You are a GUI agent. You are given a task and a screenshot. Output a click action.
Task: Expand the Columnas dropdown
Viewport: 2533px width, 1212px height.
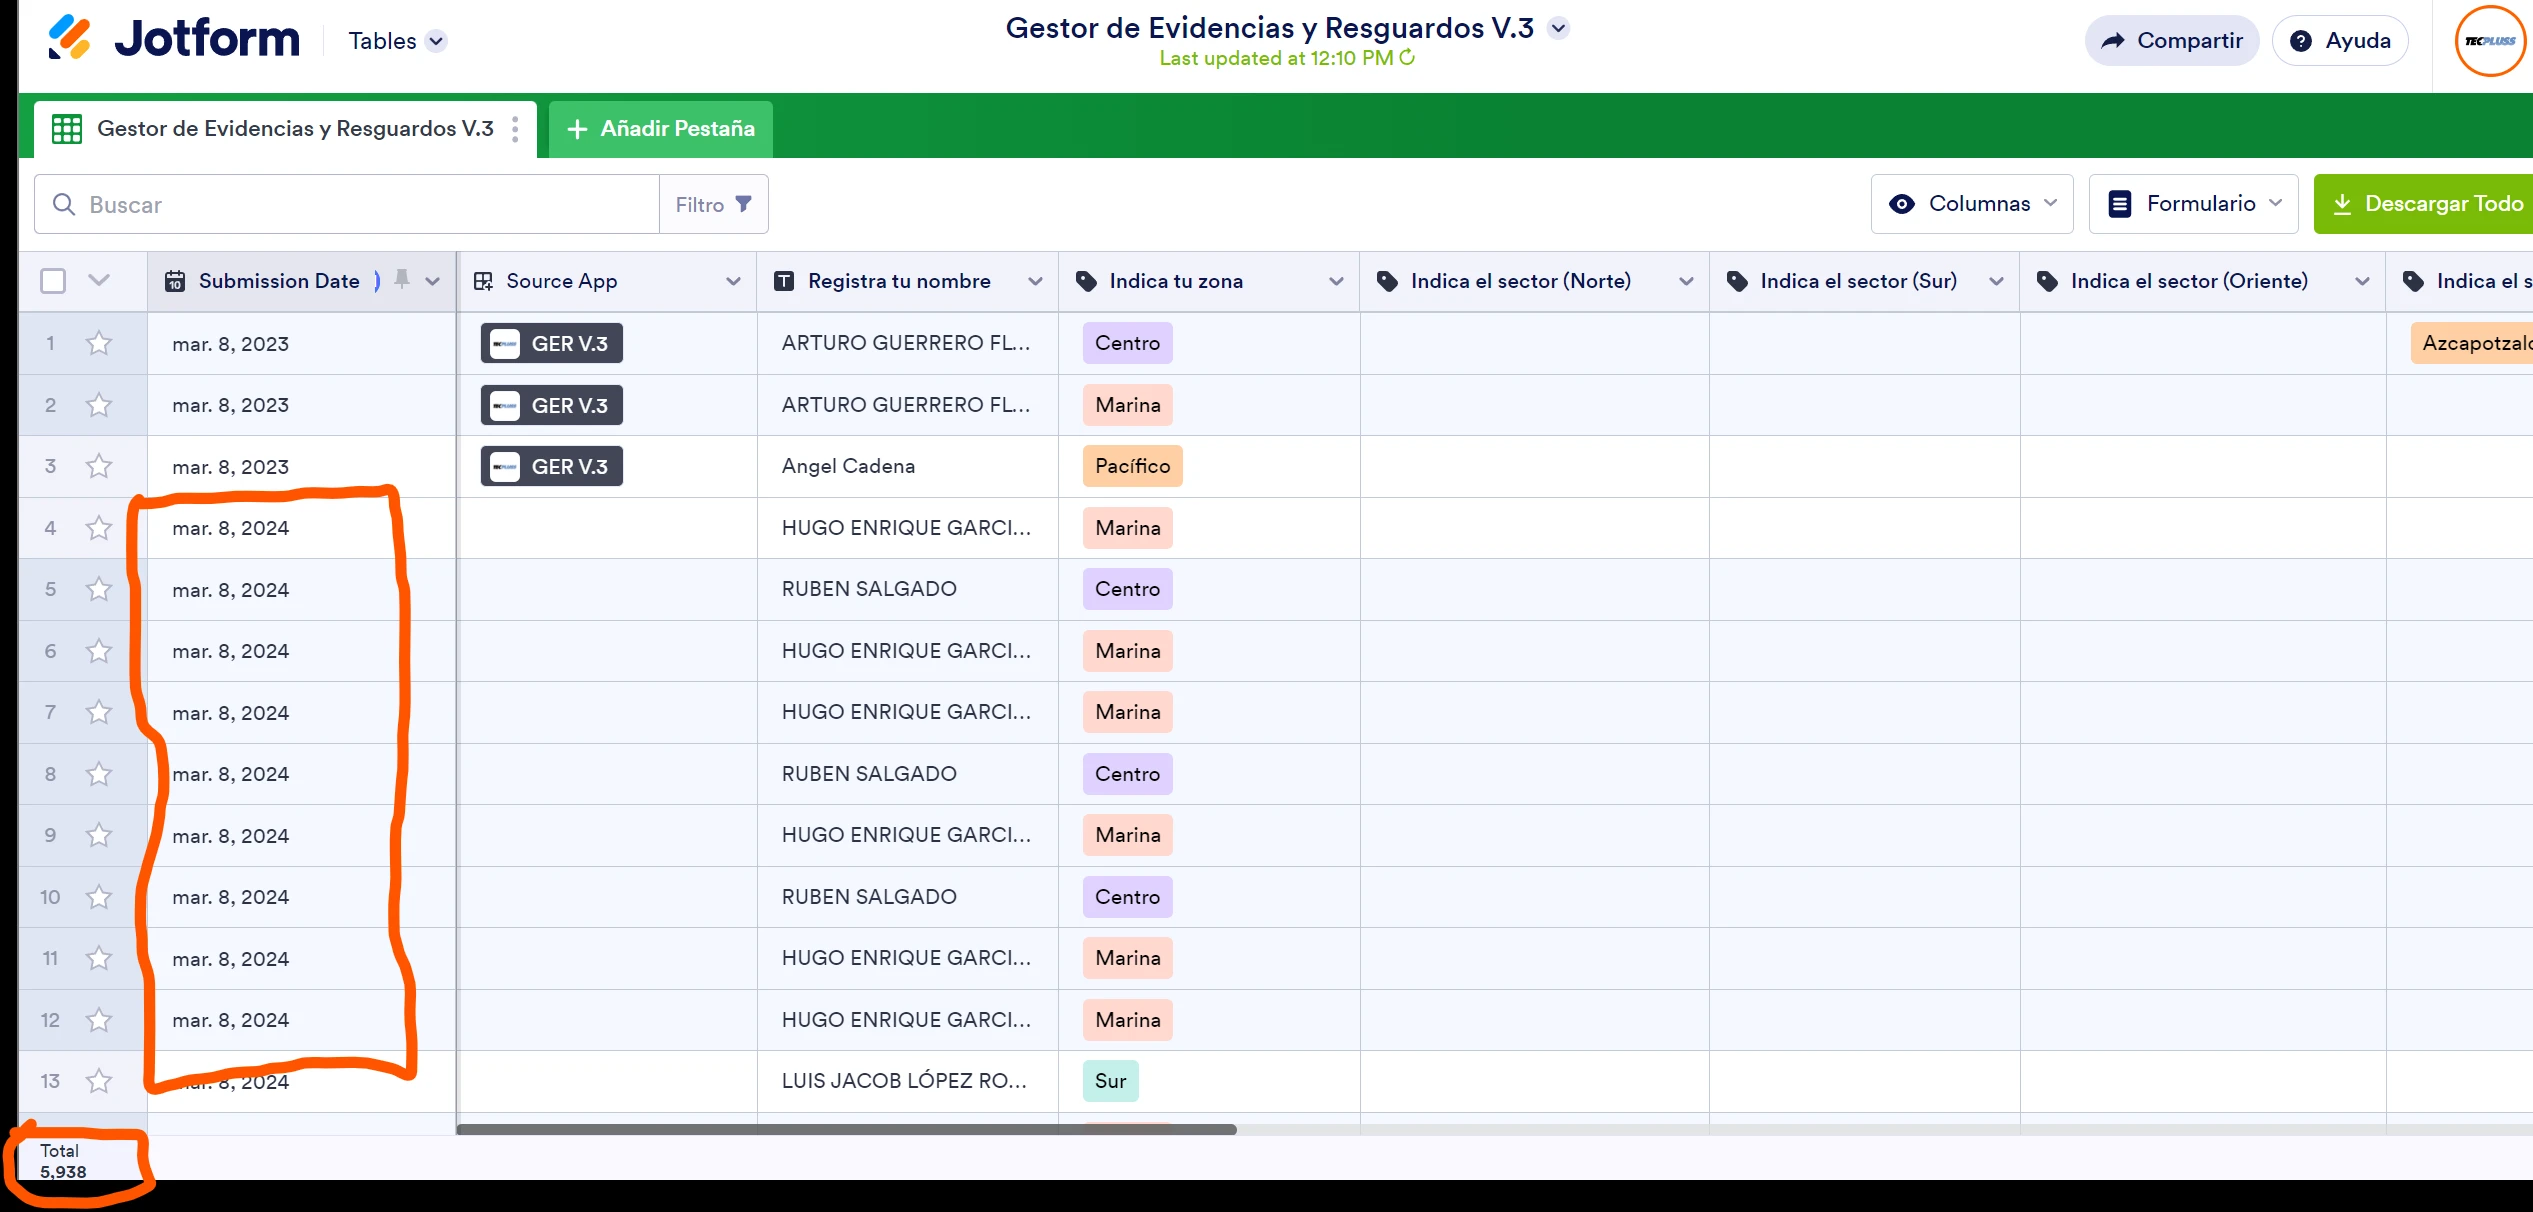click(1971, 203)
